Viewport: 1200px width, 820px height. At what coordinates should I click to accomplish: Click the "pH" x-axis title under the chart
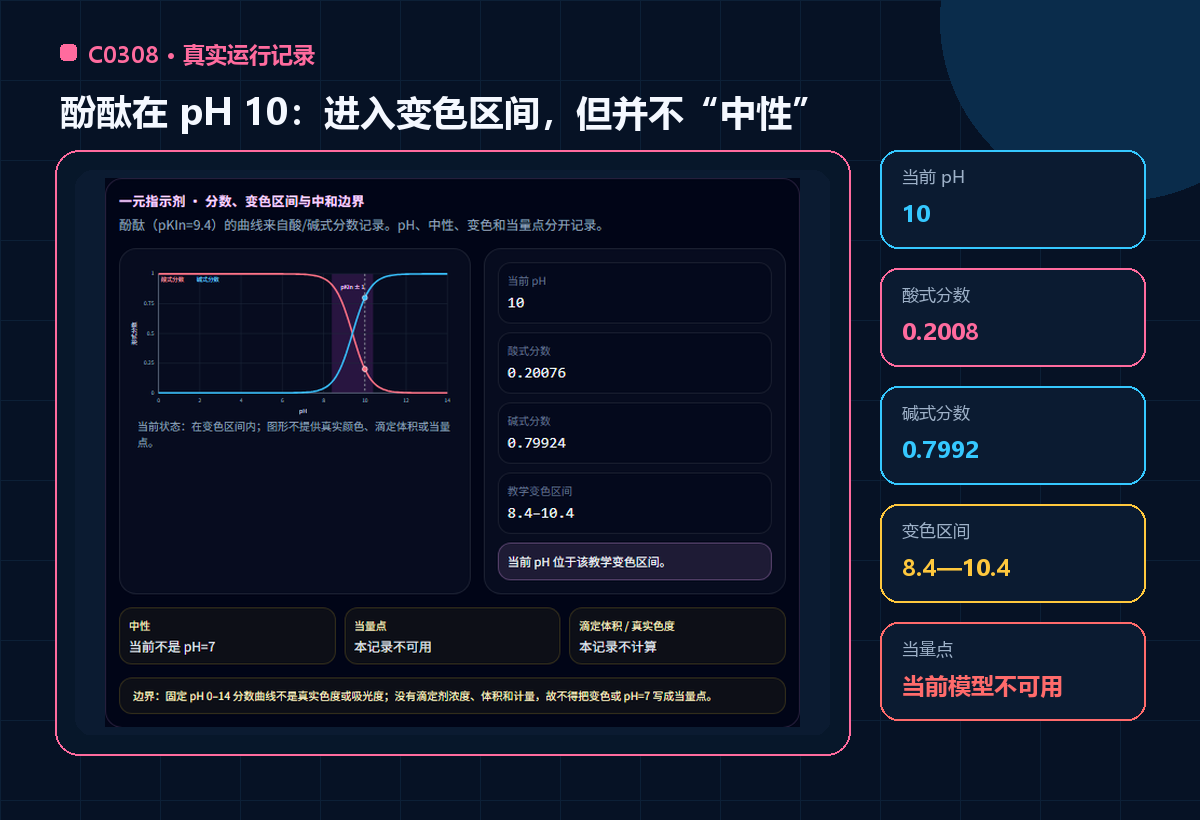303,411
